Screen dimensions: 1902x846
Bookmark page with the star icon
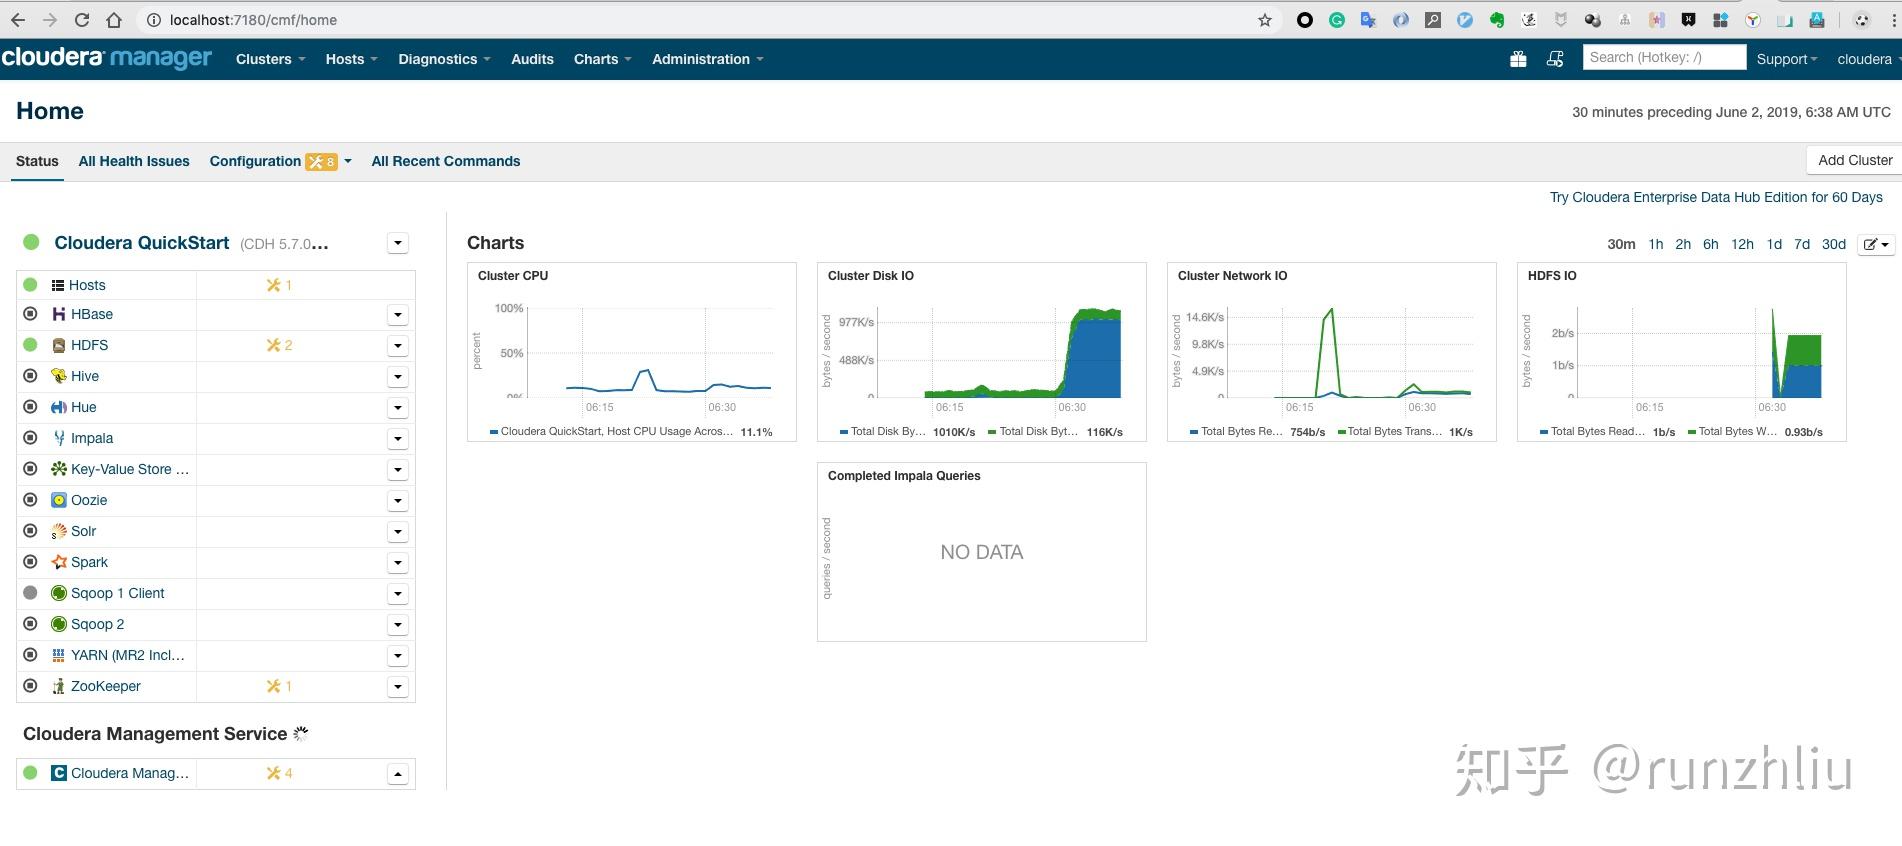coord(1265,20)
